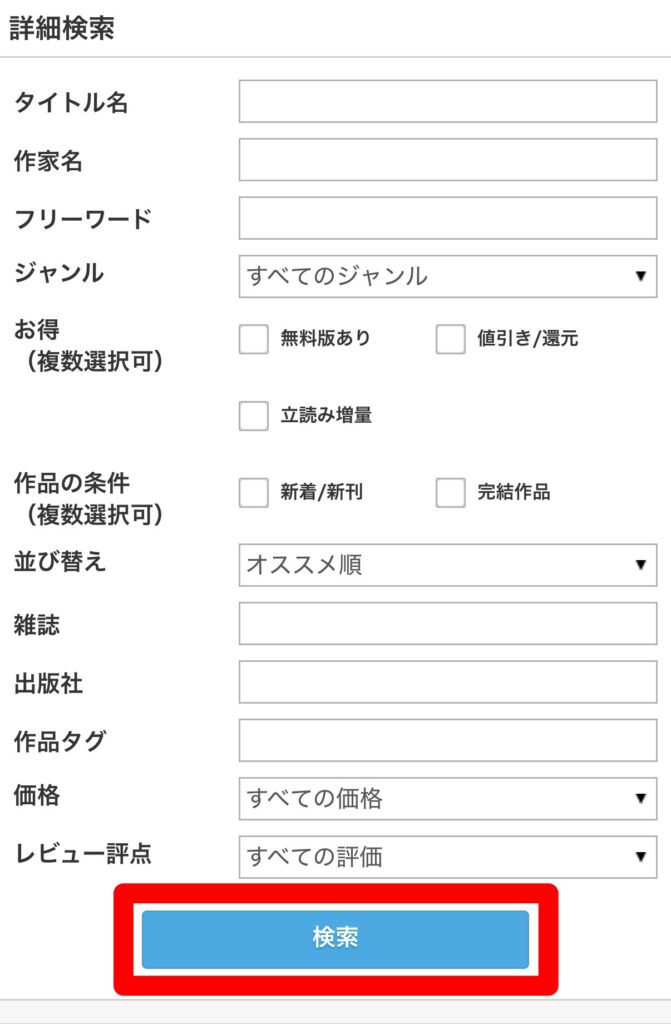Select the 新着/新刊 checkbox
This screenshot has width=671, height=1024.
click(x=254, y=492)
